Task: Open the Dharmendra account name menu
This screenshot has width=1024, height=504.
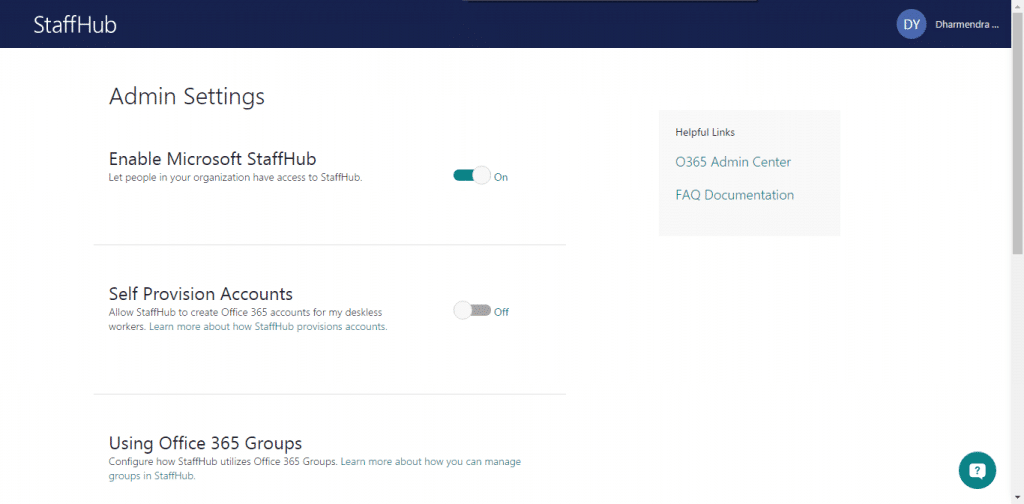Action: tap(966, 24)
